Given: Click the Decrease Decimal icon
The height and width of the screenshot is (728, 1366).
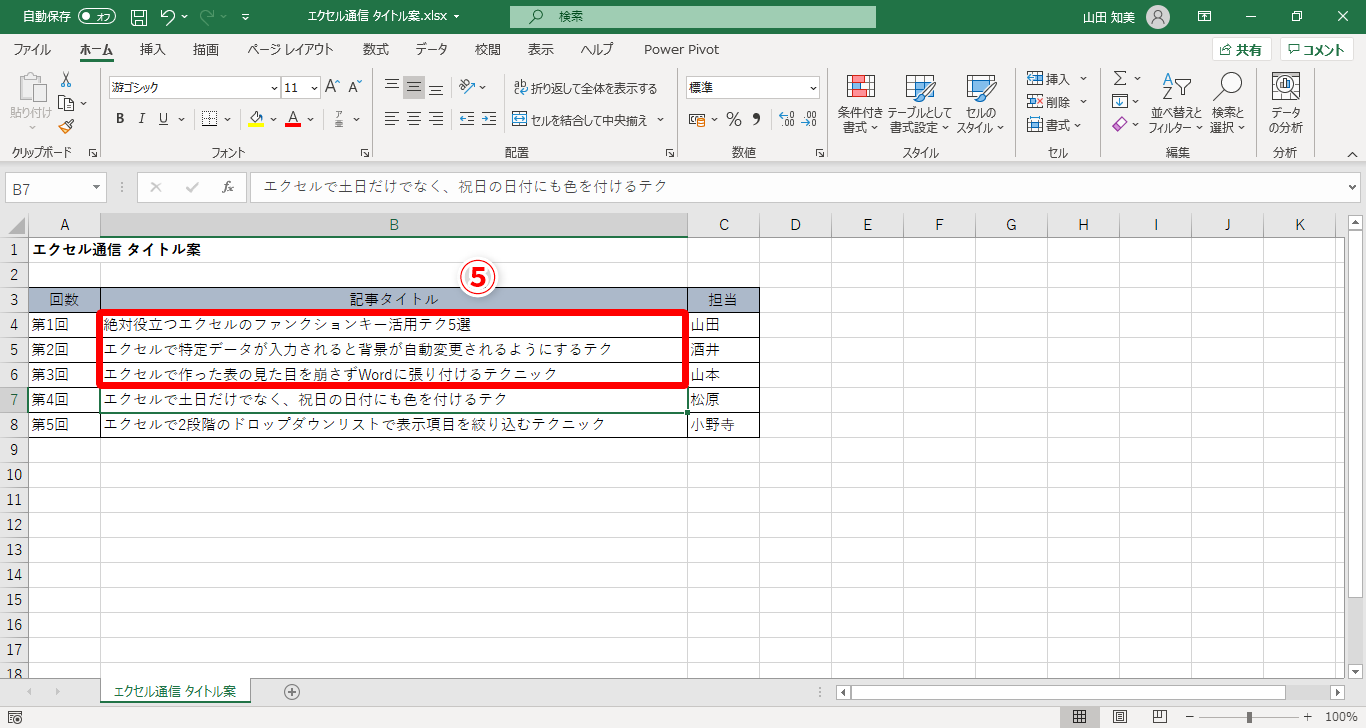Looking at the screenshot, I should pos(811,119).
